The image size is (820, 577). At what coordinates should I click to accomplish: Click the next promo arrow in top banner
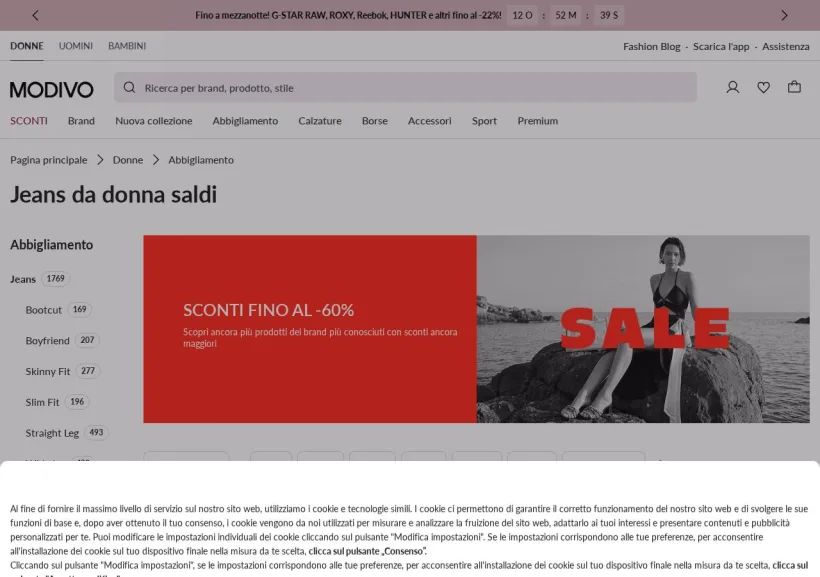(784, 15)
